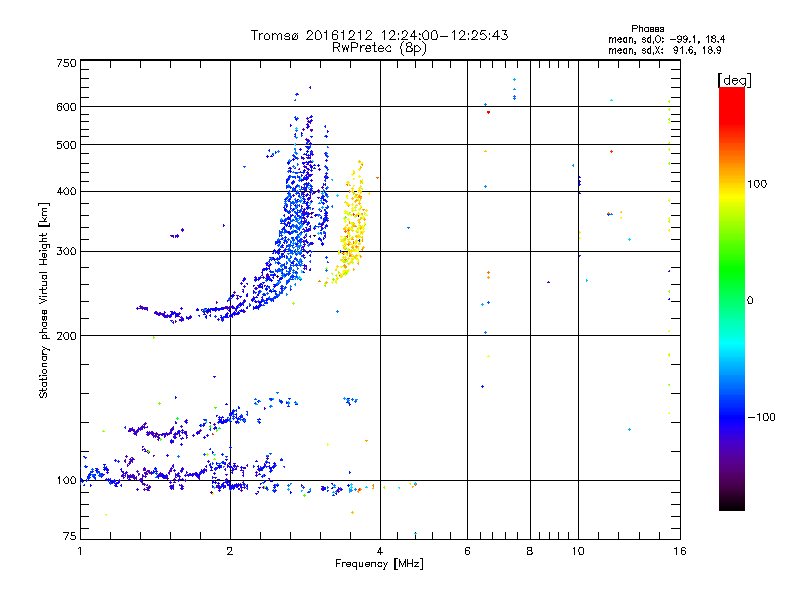Click the "100" label beside the colorbar

[x=757, y=184]
